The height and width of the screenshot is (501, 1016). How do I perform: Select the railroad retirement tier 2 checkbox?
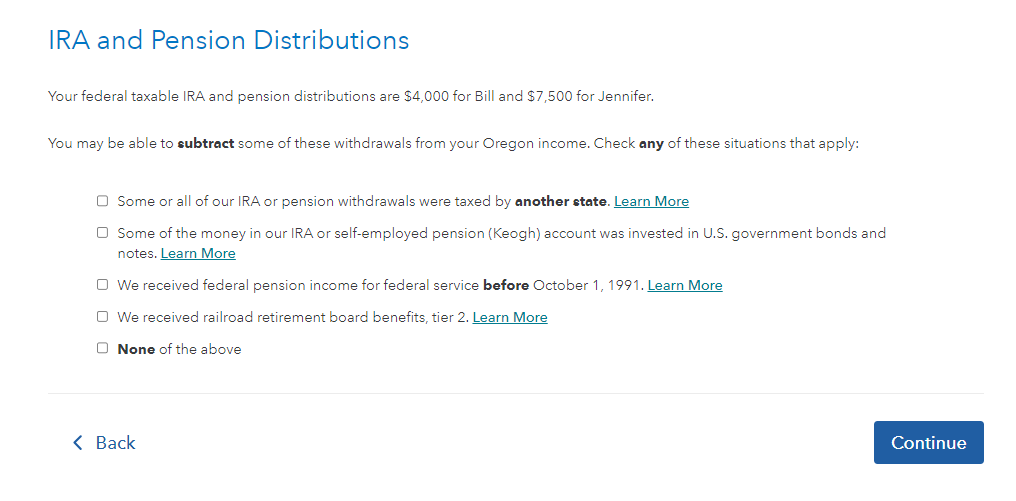(102, 316)
